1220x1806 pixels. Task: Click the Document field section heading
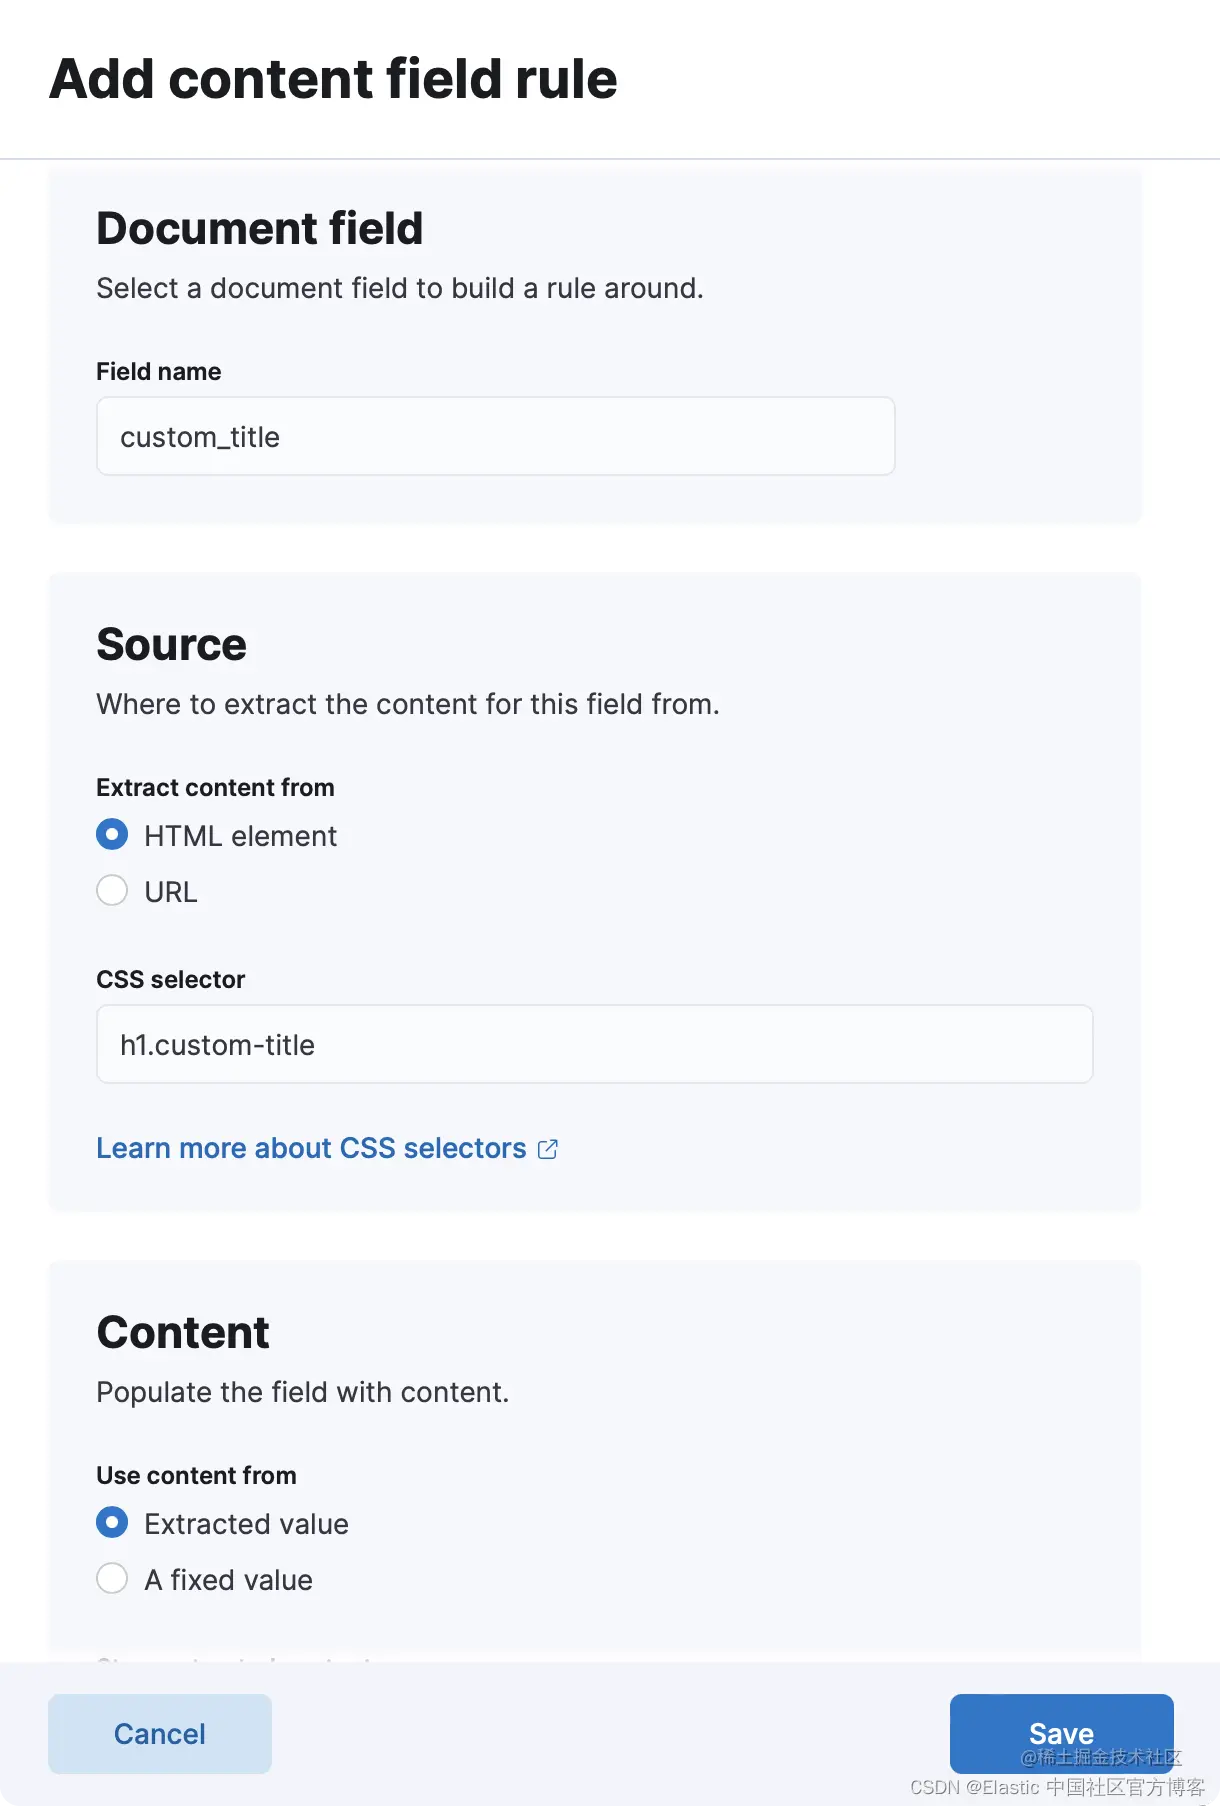260,229
